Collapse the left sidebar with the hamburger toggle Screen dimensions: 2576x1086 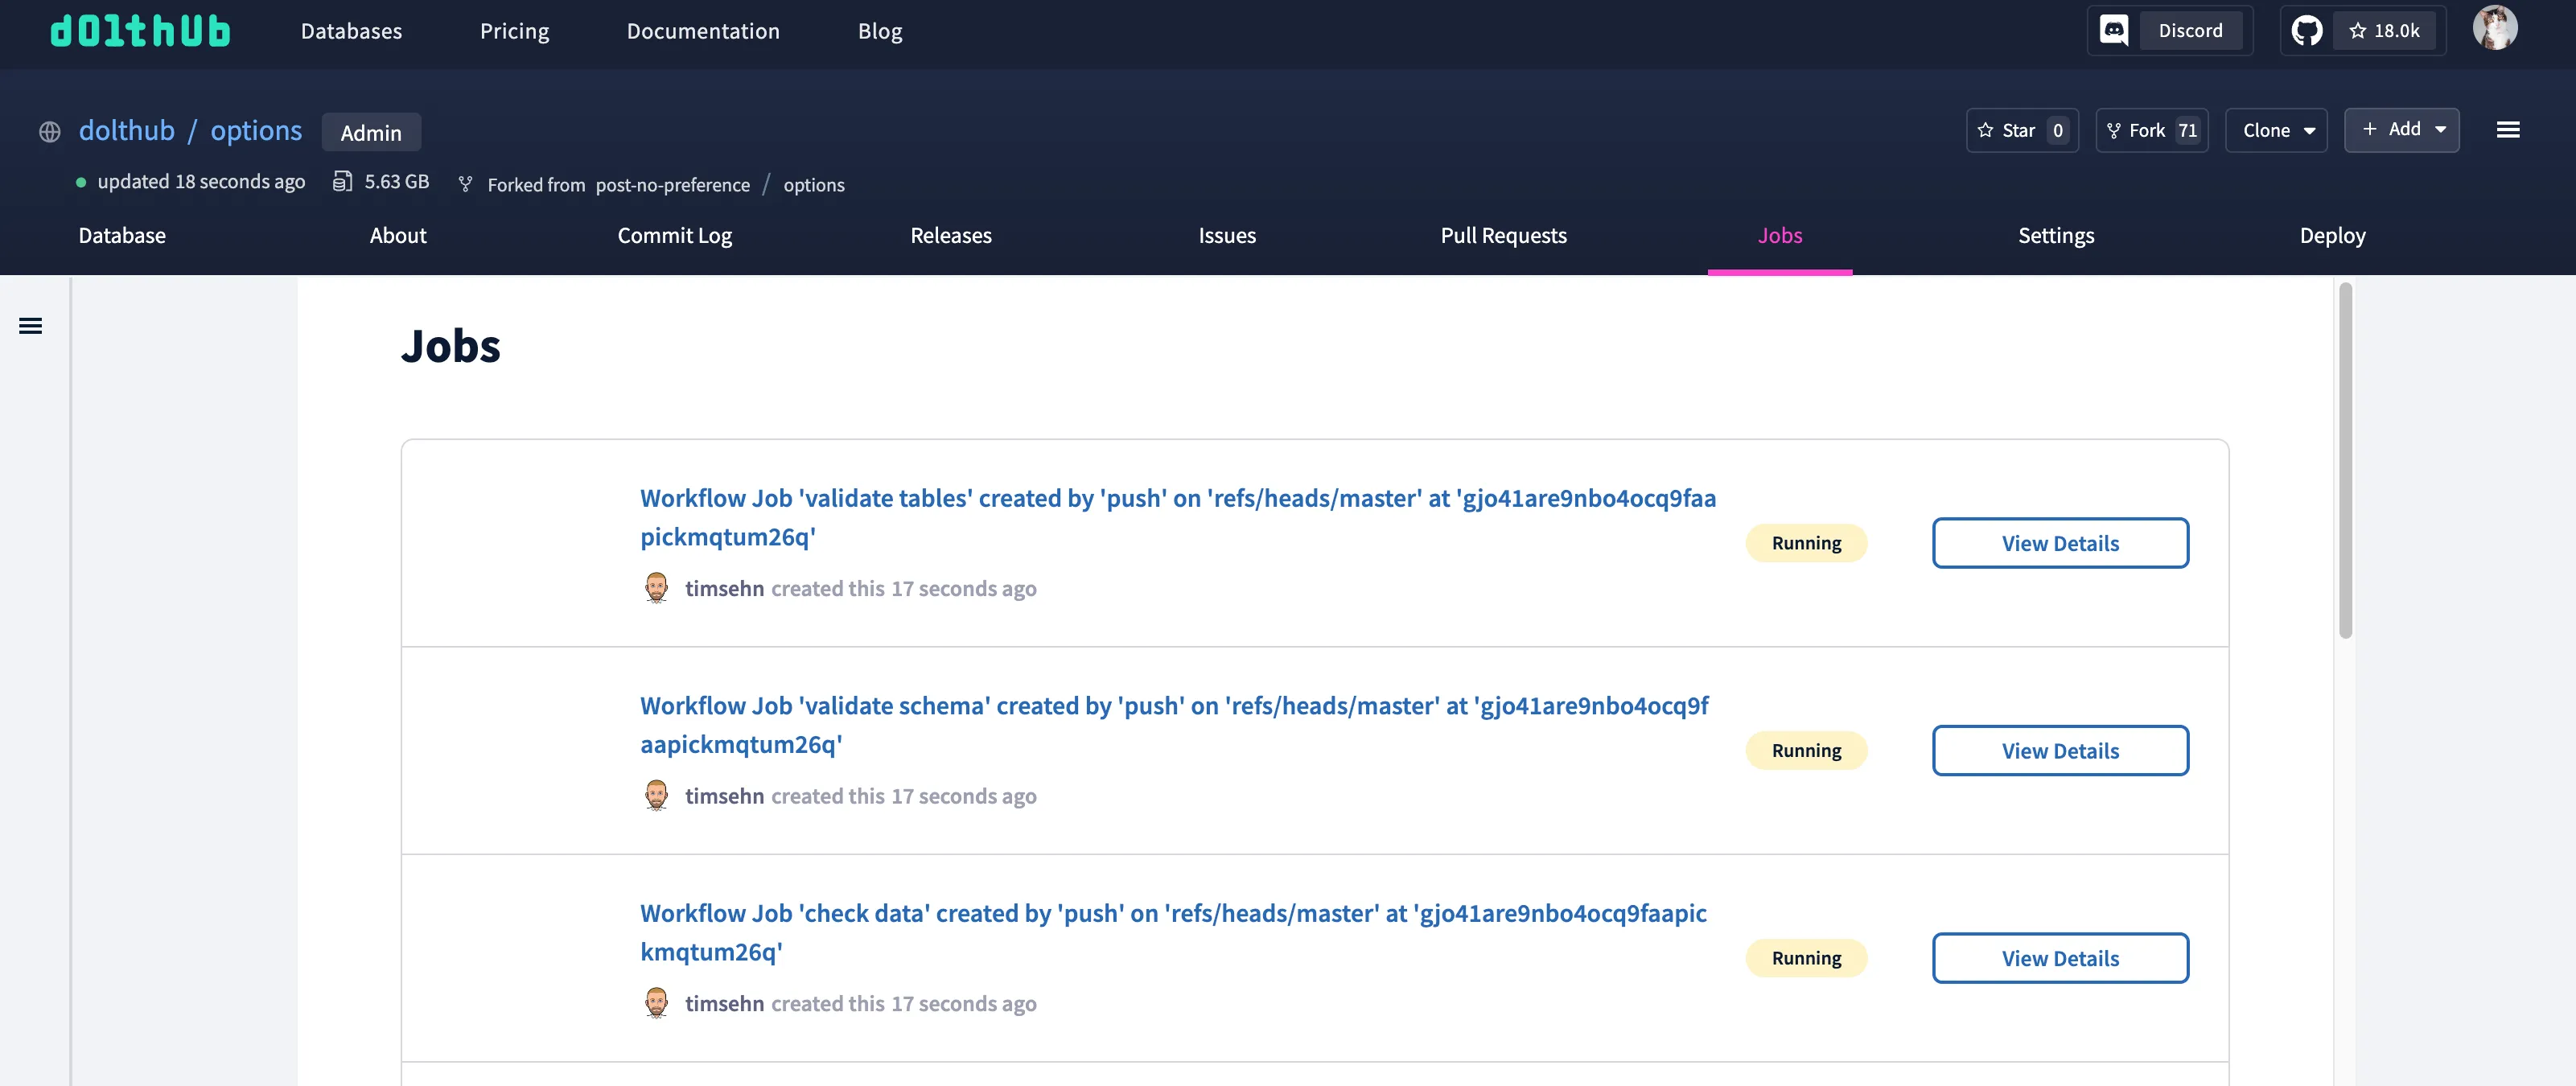(x=31, y=326)
